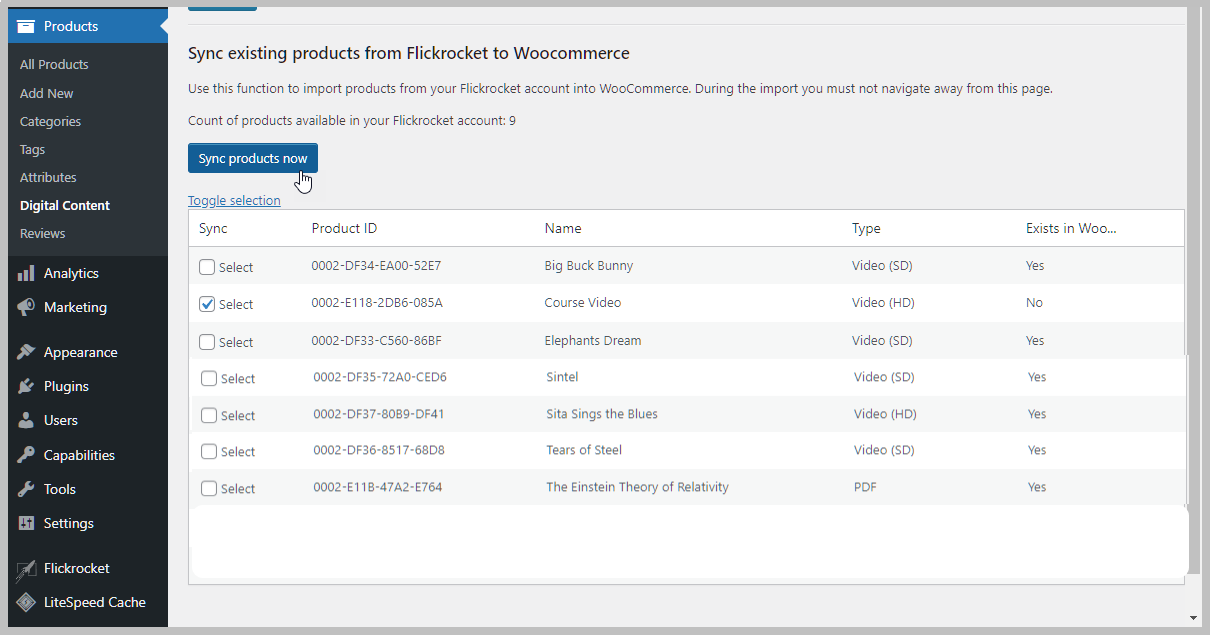
Task: Click the Users person icon
Action: pyautogui.click(x=26, y=420)
